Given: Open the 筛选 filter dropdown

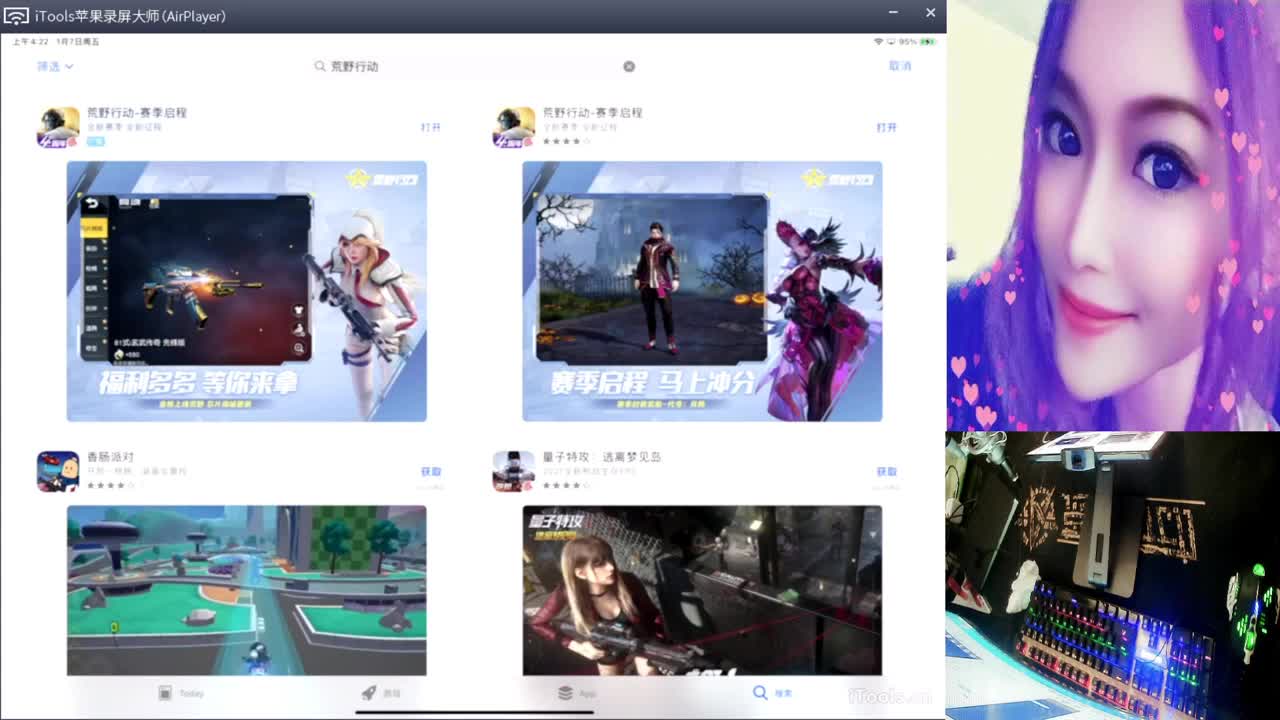Looking at the screenshot, I should click(x=55, y=66).
